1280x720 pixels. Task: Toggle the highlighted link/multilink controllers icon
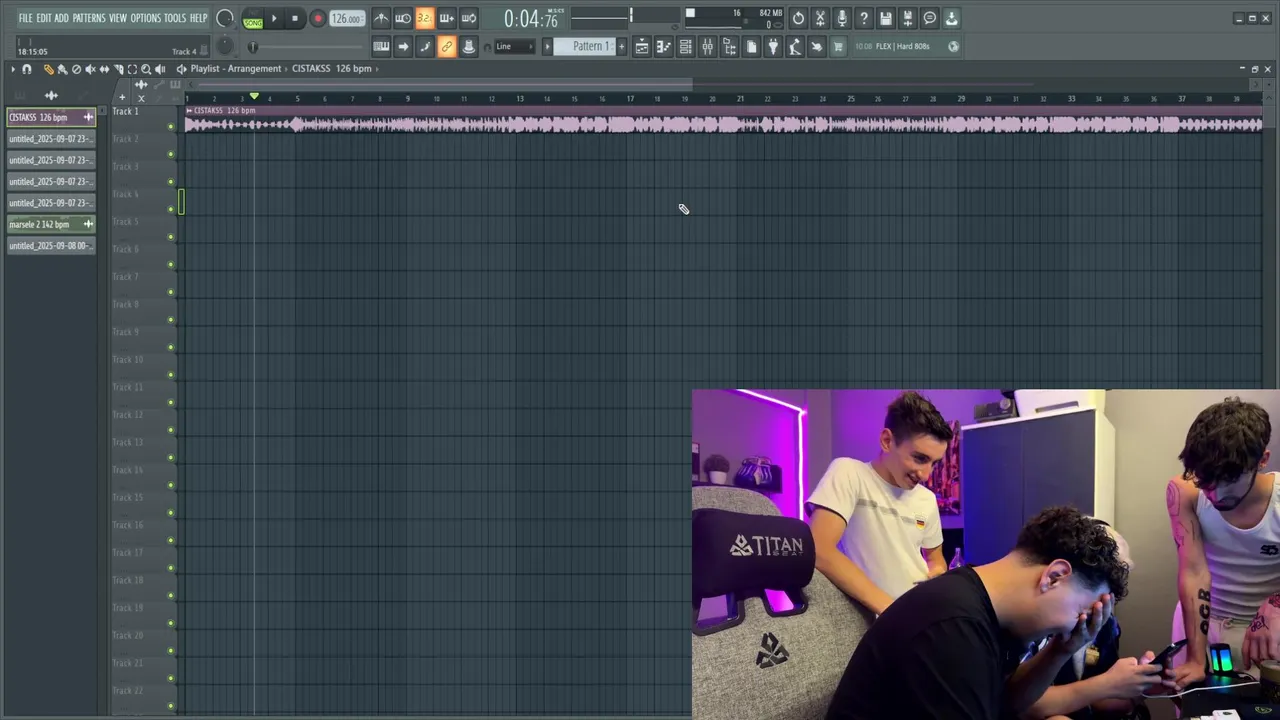(x=447, y=46)
